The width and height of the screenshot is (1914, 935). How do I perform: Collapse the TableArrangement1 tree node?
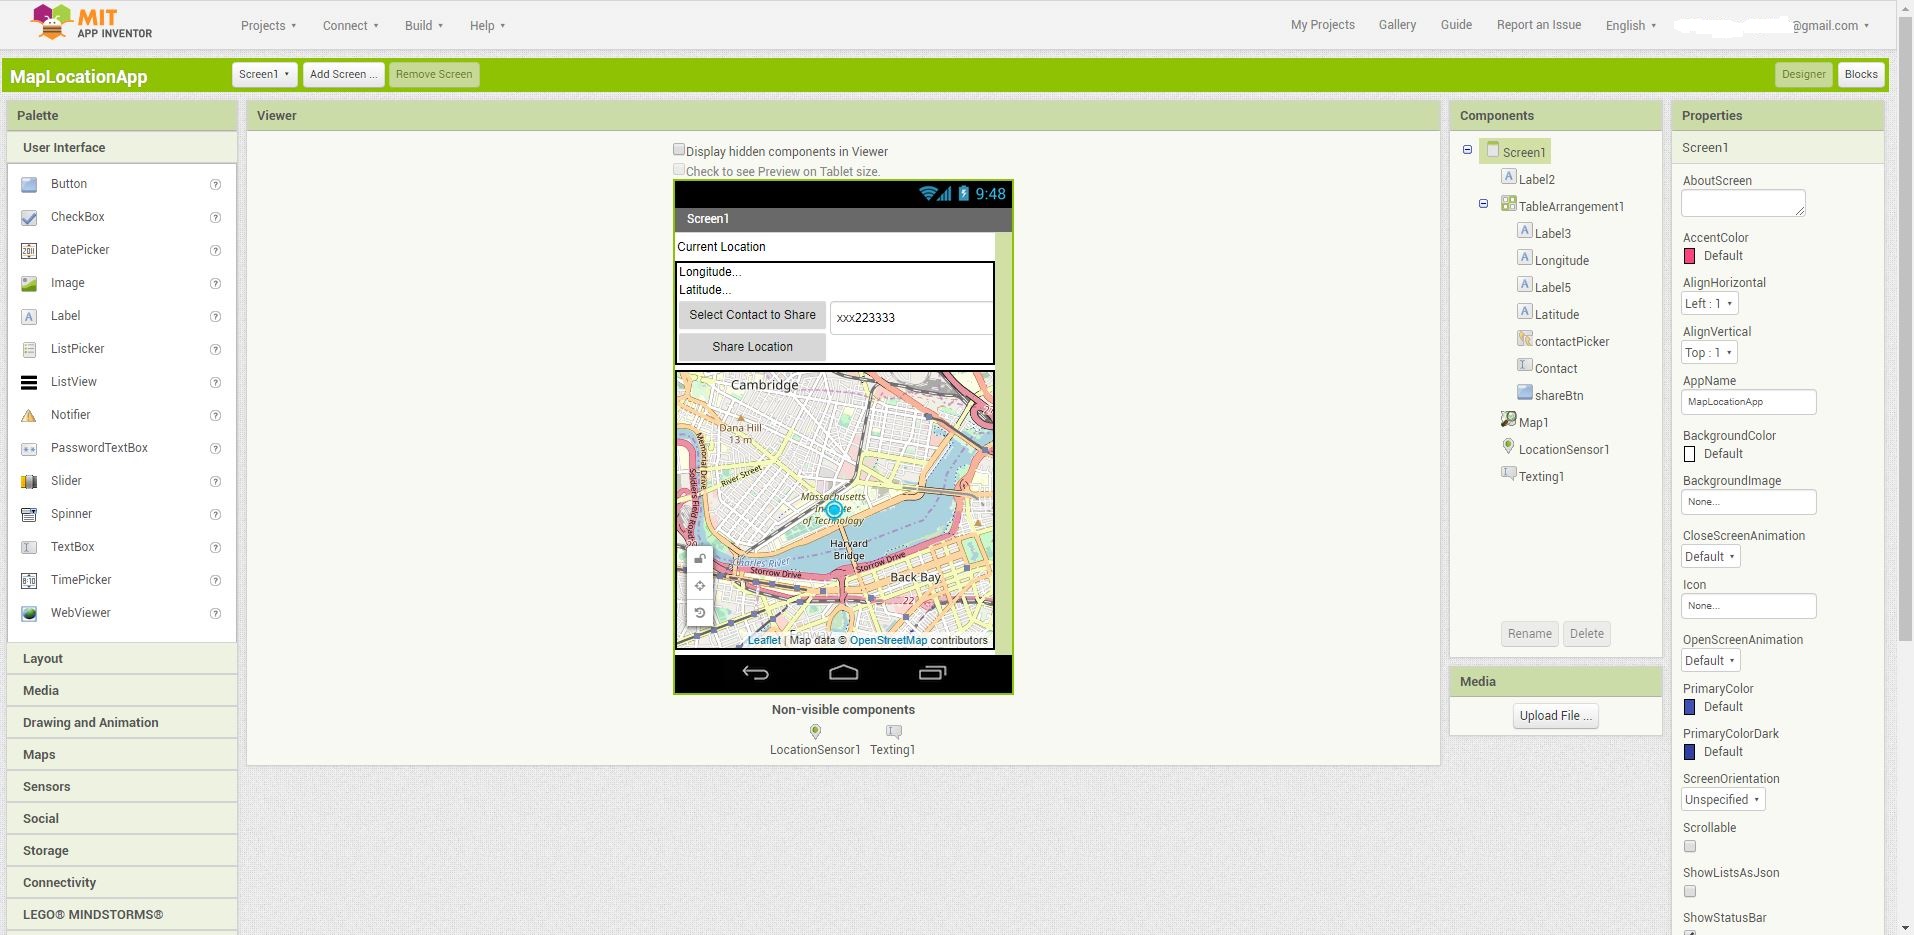pyautogui.click(x=1483, y=203)
